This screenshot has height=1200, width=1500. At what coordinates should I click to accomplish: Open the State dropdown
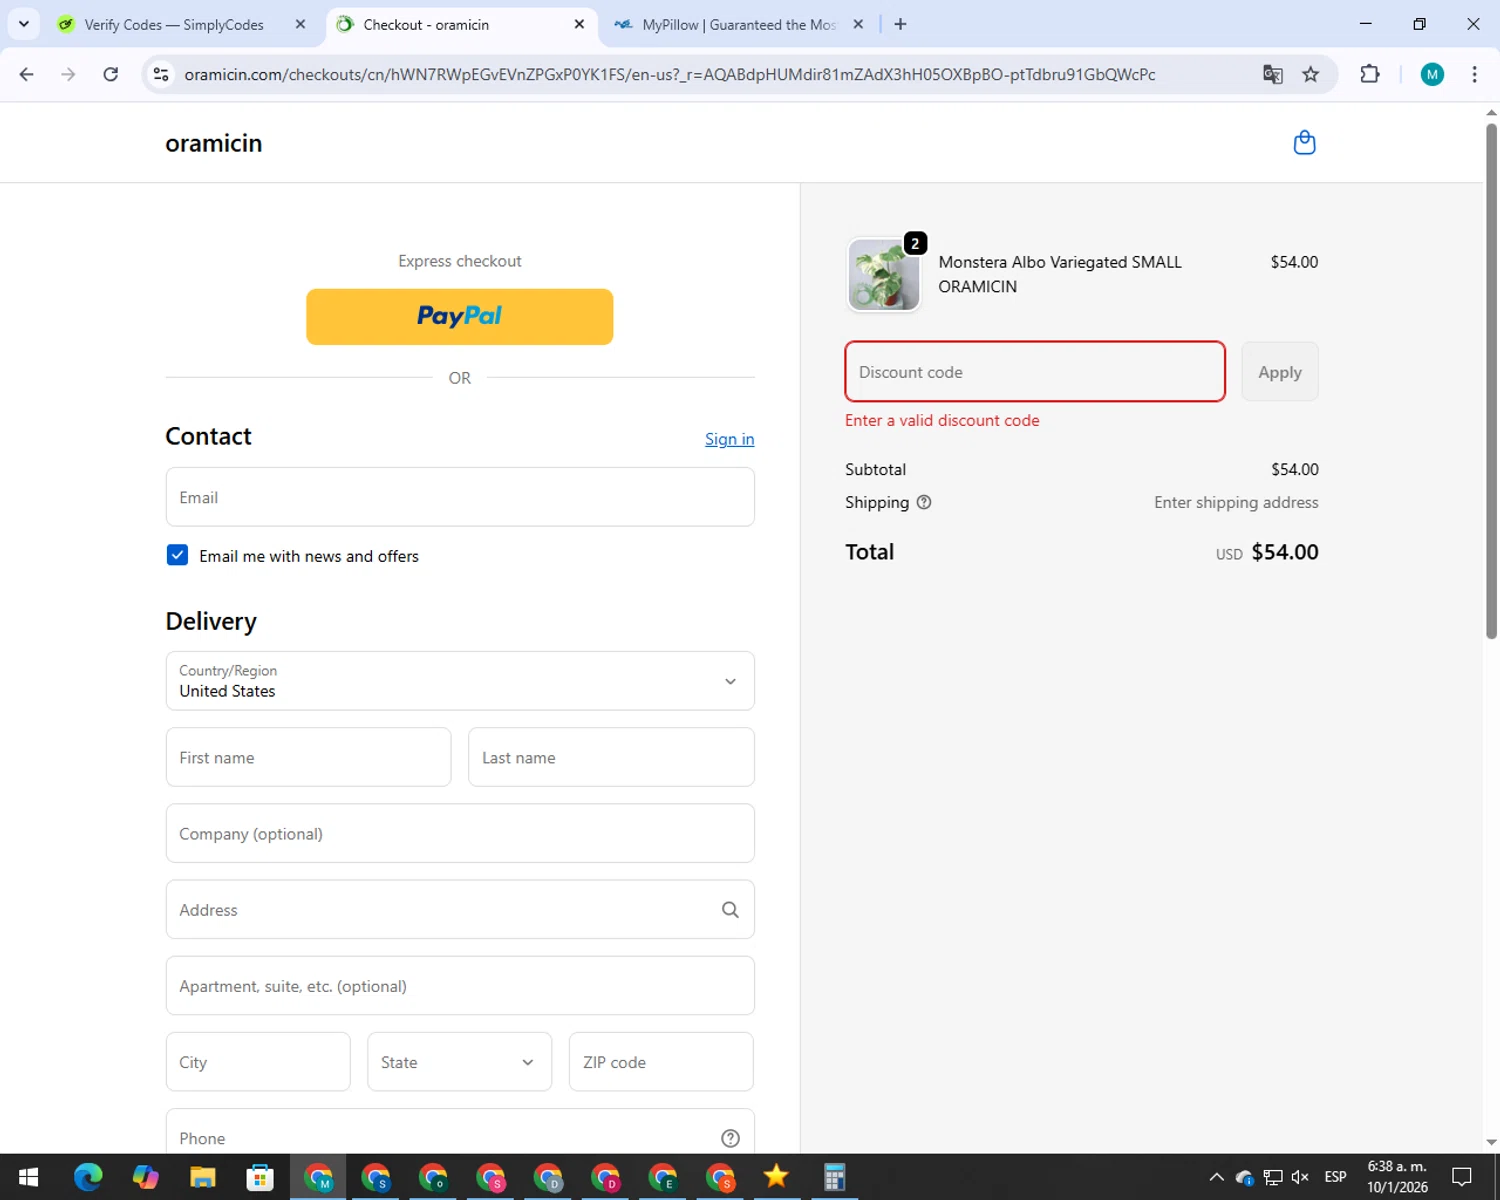click(459, 1062)
